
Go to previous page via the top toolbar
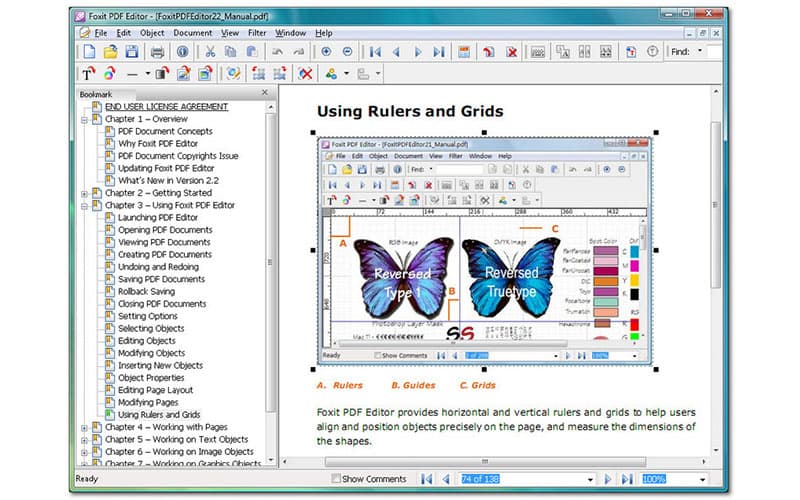[396, 52]
